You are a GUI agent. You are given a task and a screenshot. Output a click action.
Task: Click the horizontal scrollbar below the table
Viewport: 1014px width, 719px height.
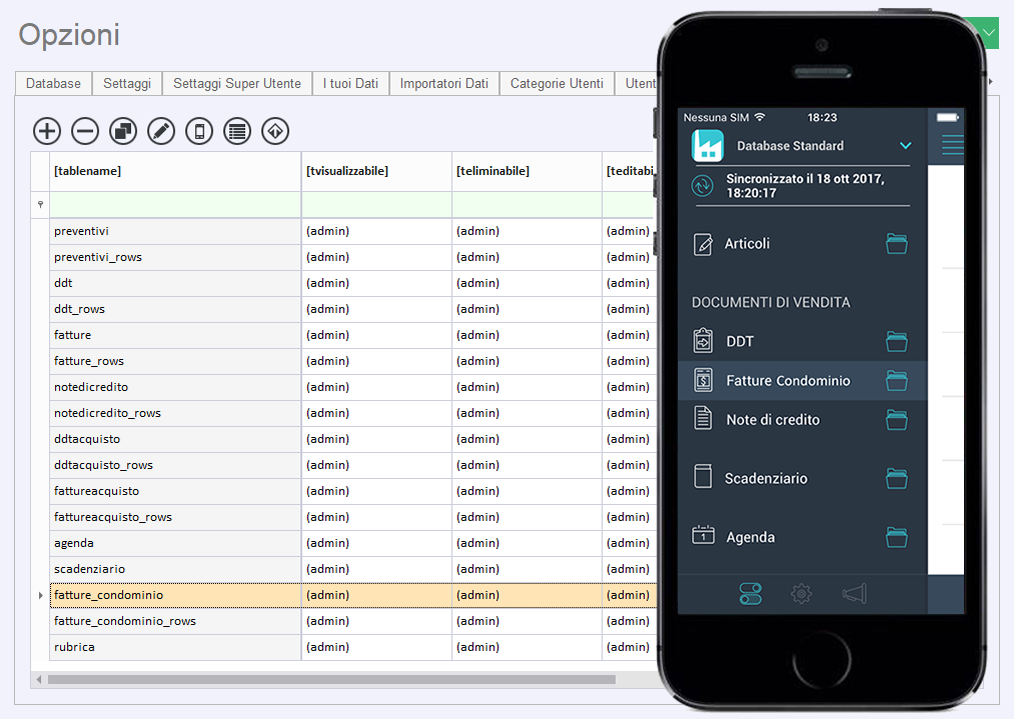click(x=330, y=679)
